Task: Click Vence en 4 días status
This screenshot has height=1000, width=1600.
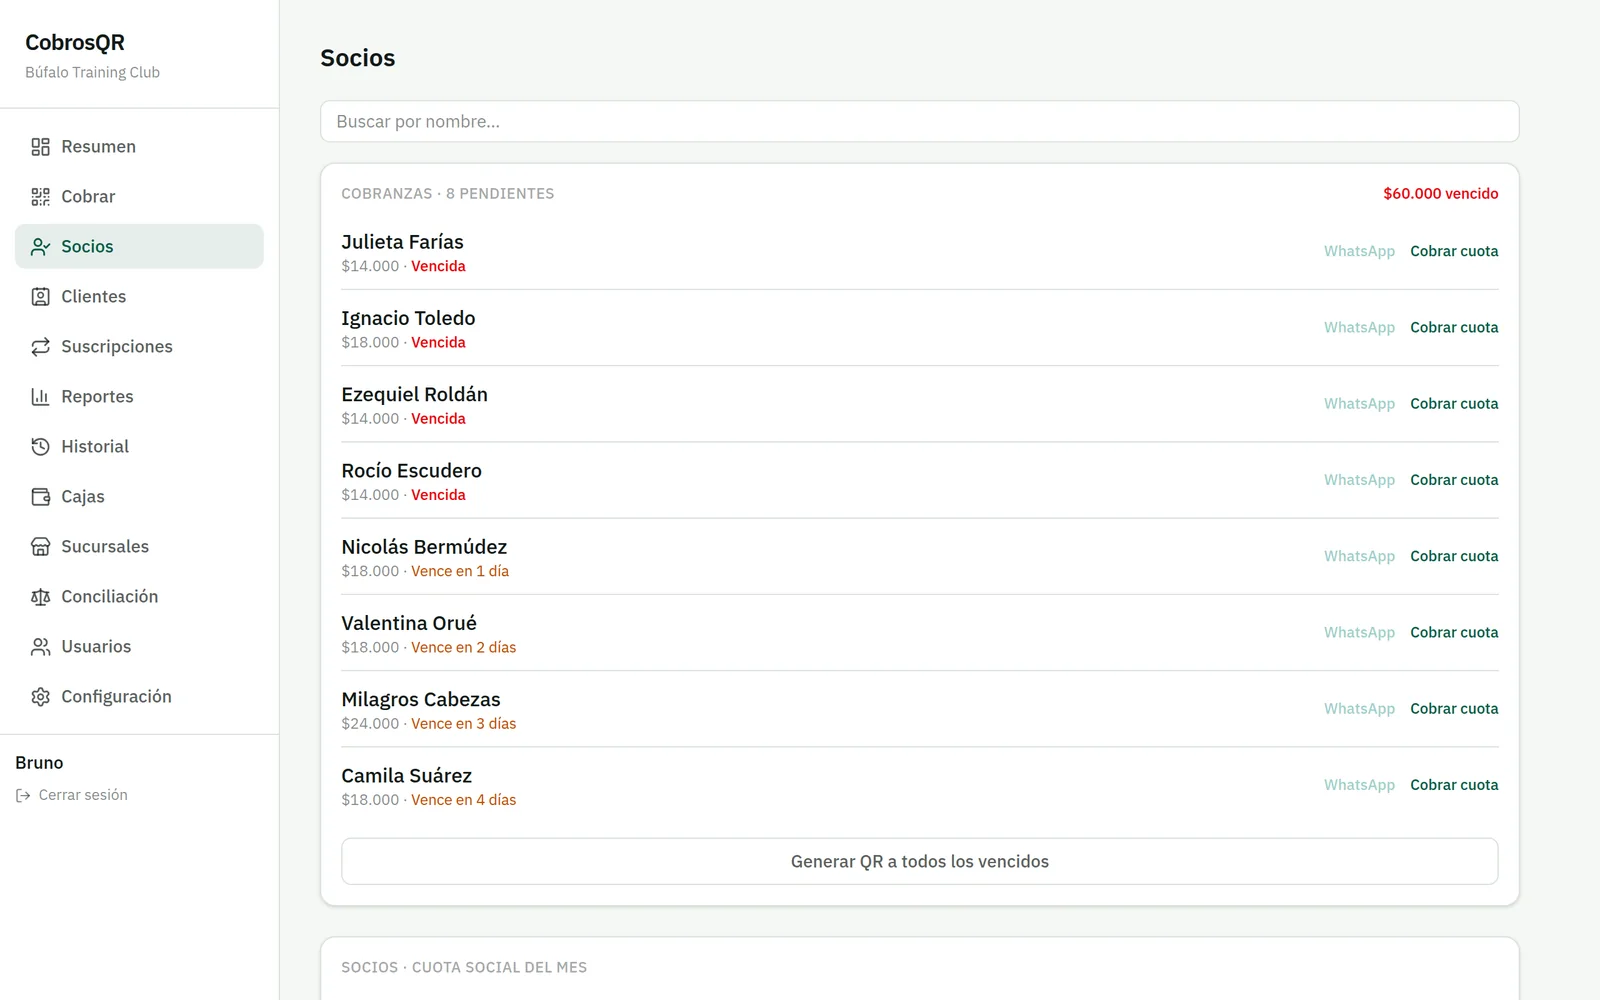Action: coord(464,800)
